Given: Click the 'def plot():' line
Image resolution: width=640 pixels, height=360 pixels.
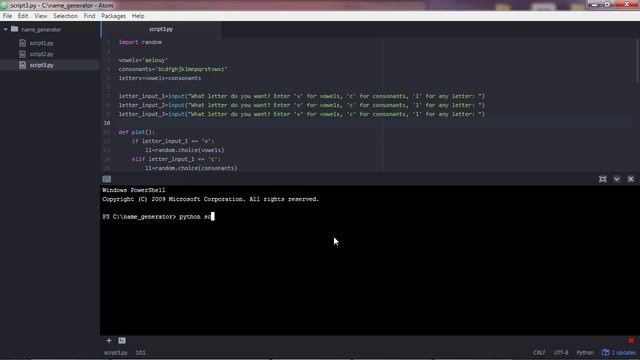Looking at the screenshot, I should (136, 132).
